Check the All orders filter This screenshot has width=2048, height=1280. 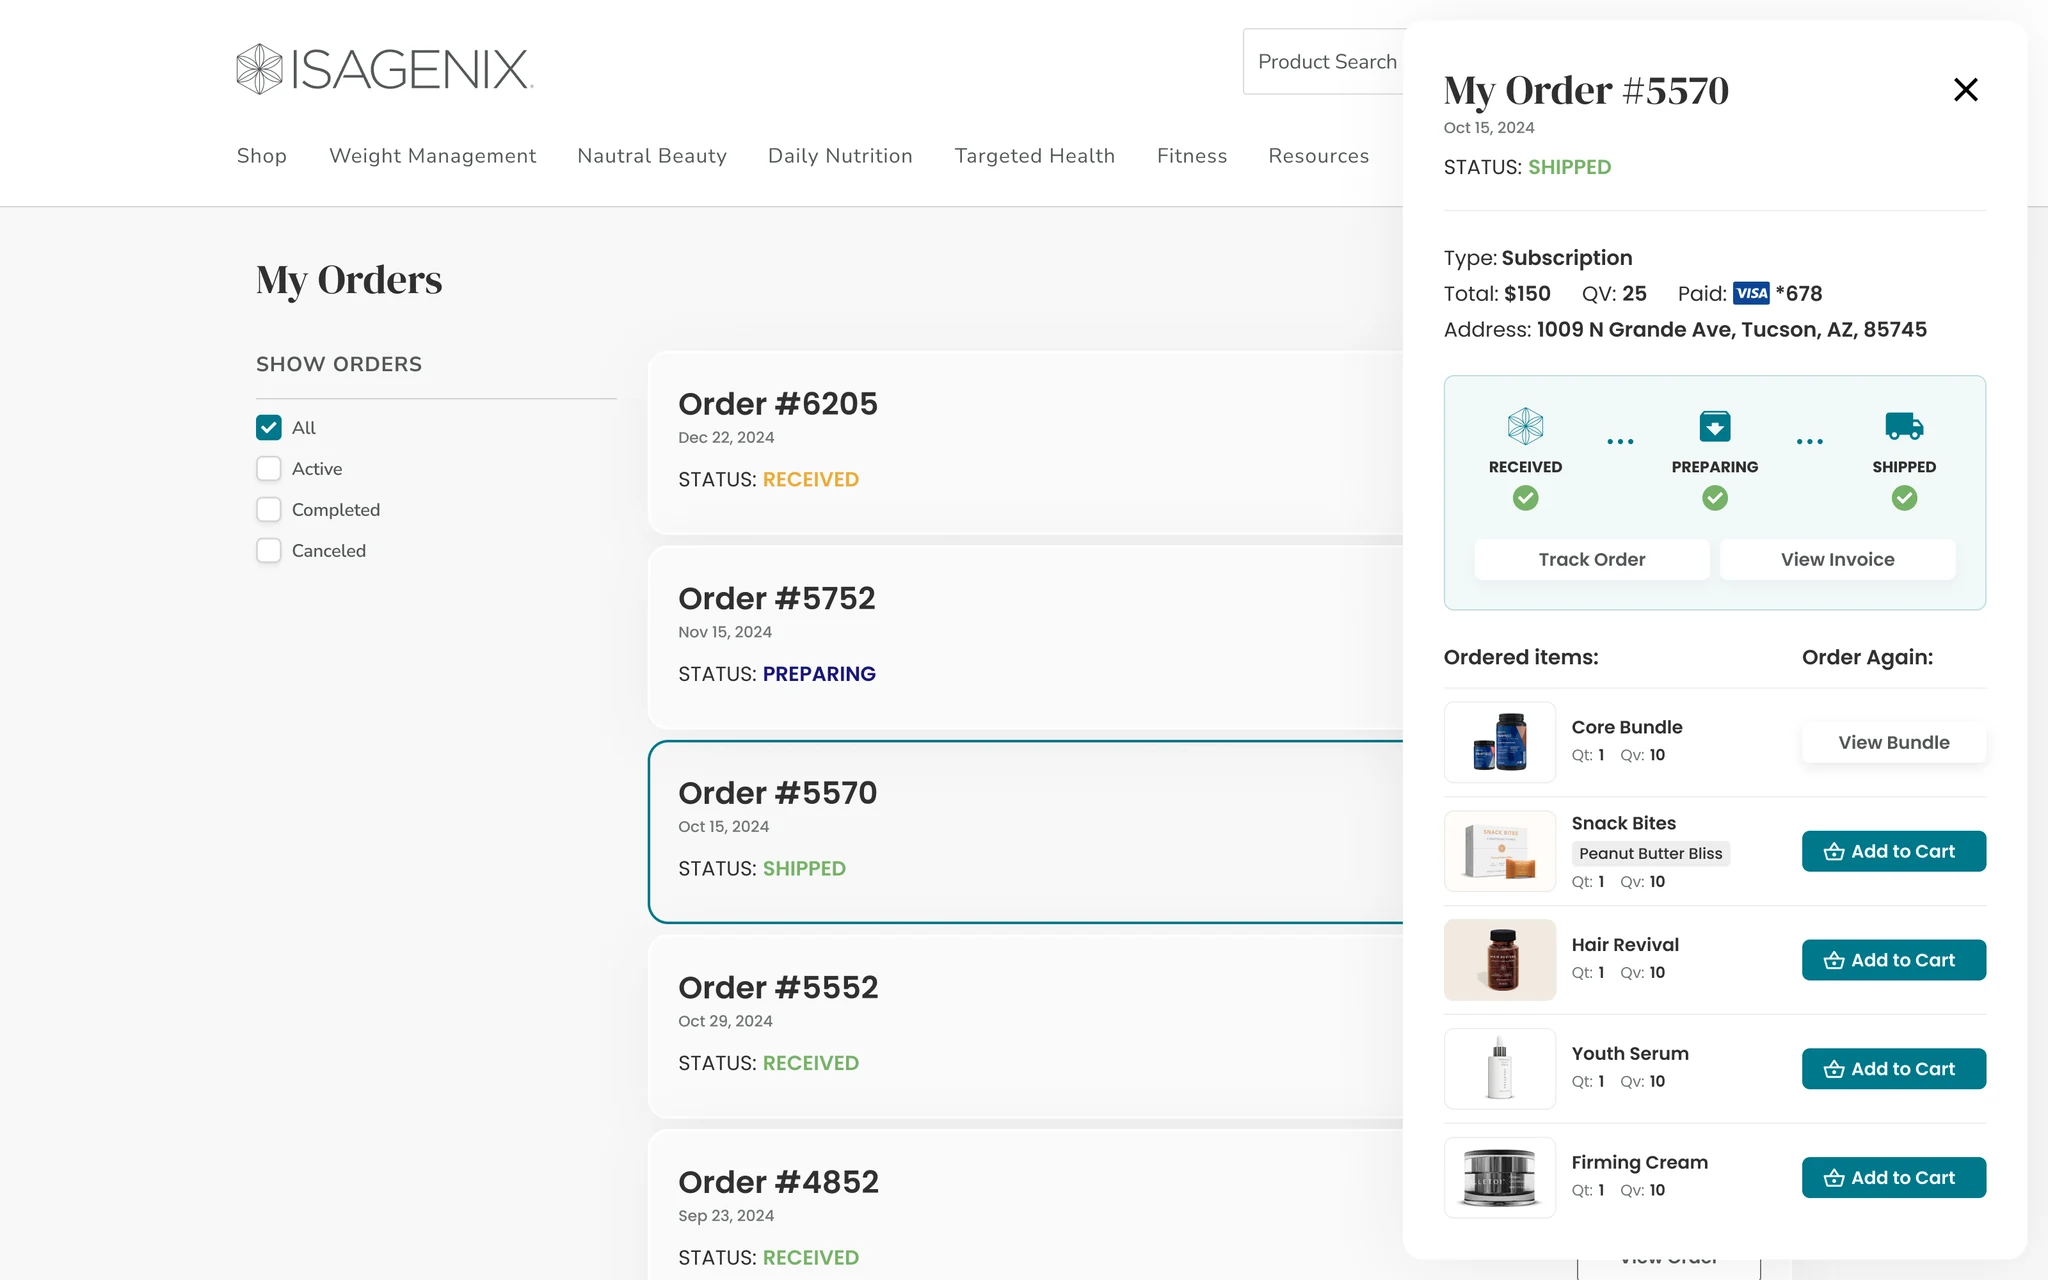(268, 428)
